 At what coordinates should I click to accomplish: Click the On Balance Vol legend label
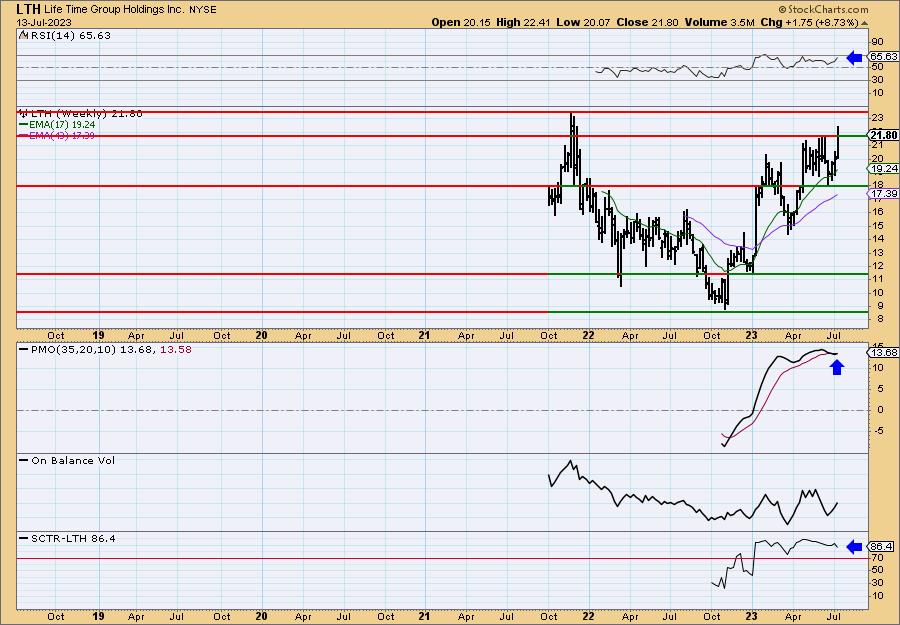click(x=73, y=460)
